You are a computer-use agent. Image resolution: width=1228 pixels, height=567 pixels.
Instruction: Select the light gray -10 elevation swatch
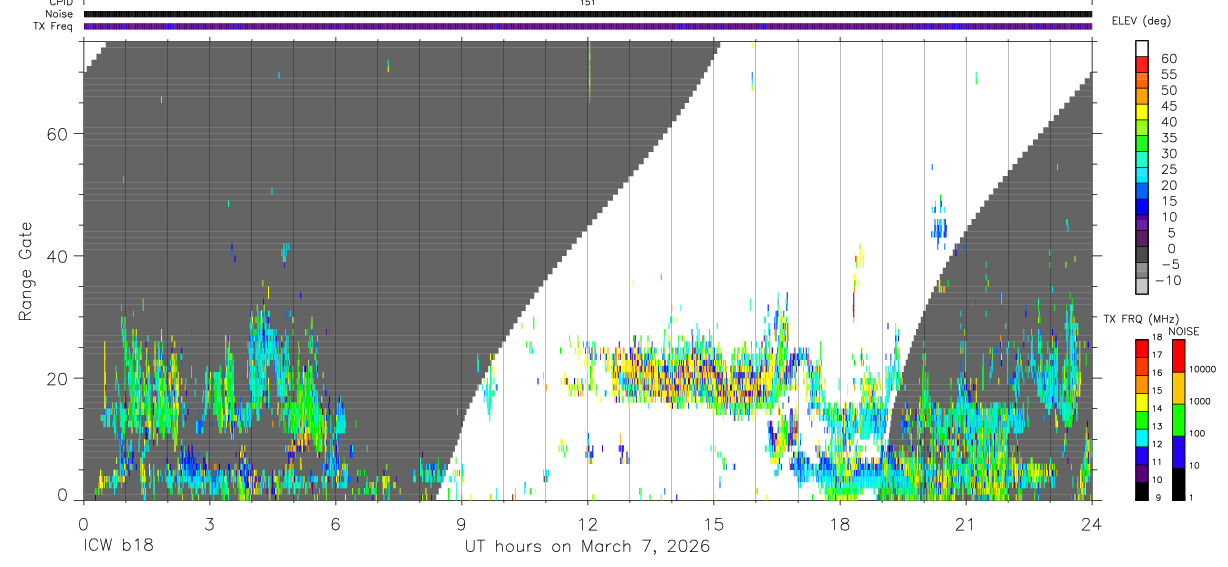coord(1142,286)
